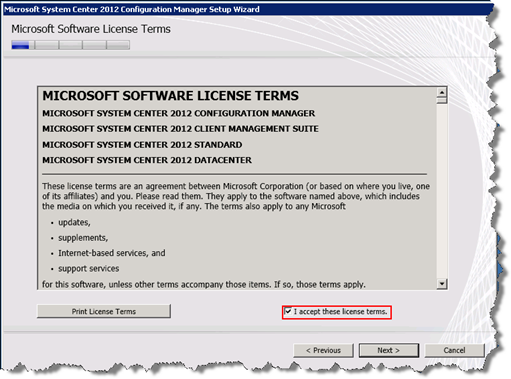Tick the 'I accept these license terms' checkbox
Viewport: 511px width, 379px height.
point(288,312)
